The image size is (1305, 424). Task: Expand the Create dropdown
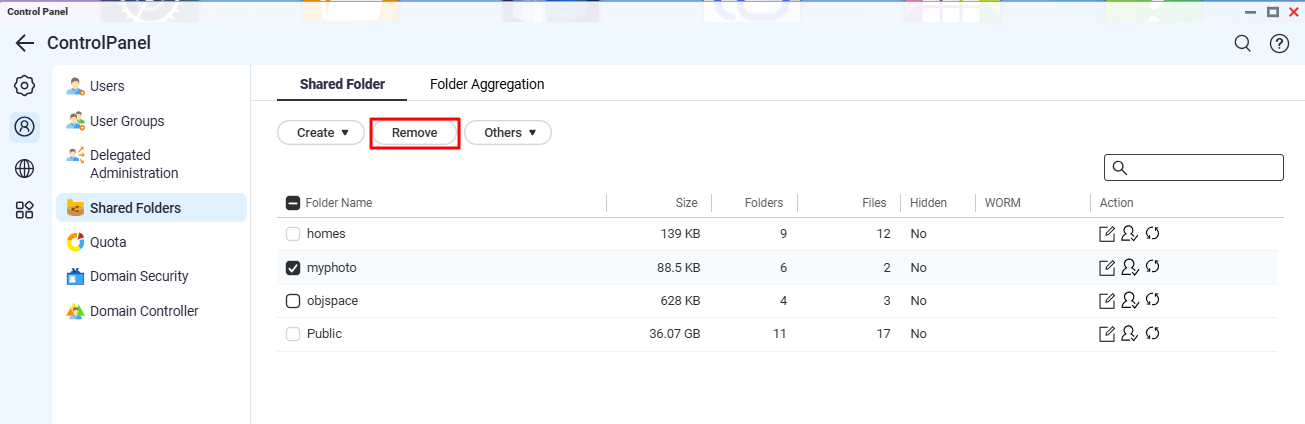coord(321,133)
